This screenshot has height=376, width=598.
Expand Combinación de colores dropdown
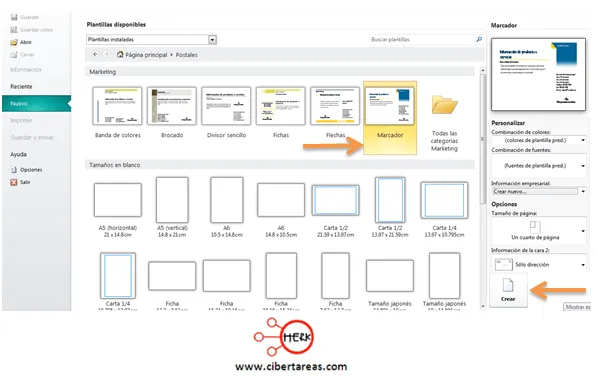pos(583,140)
